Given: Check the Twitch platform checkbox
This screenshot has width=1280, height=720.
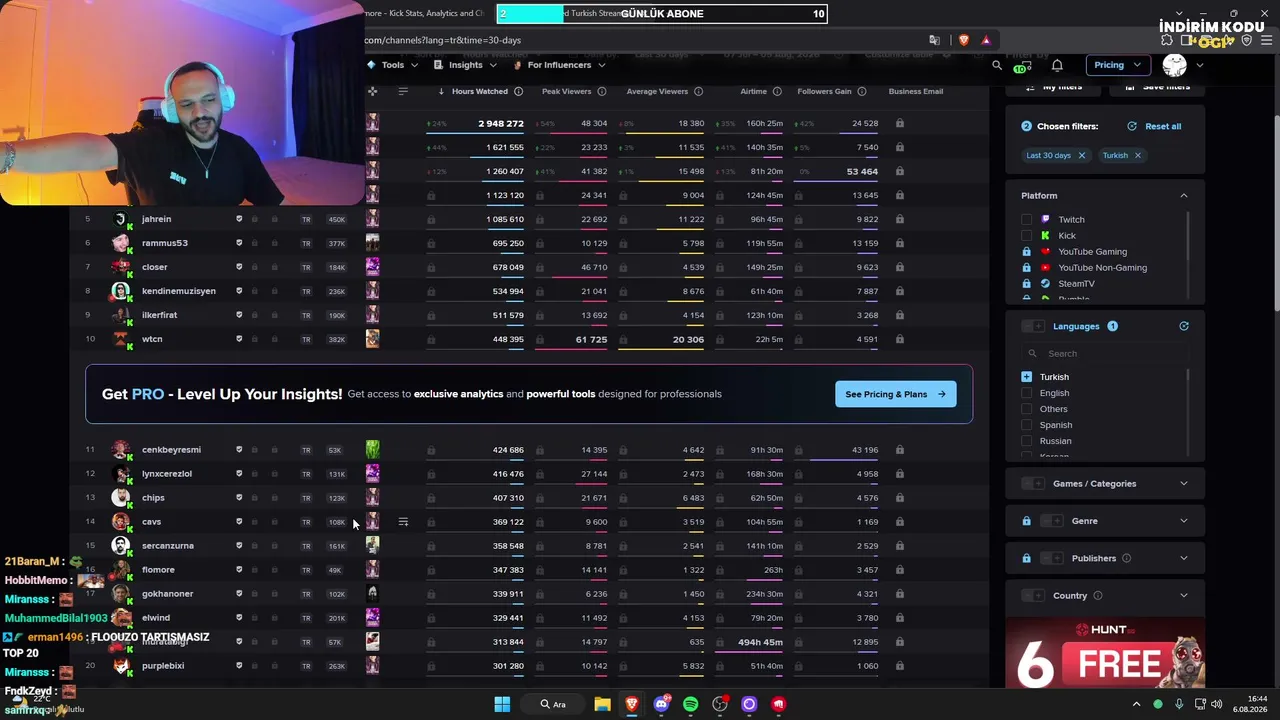Looking at the screenshot, I should 1026,219.
